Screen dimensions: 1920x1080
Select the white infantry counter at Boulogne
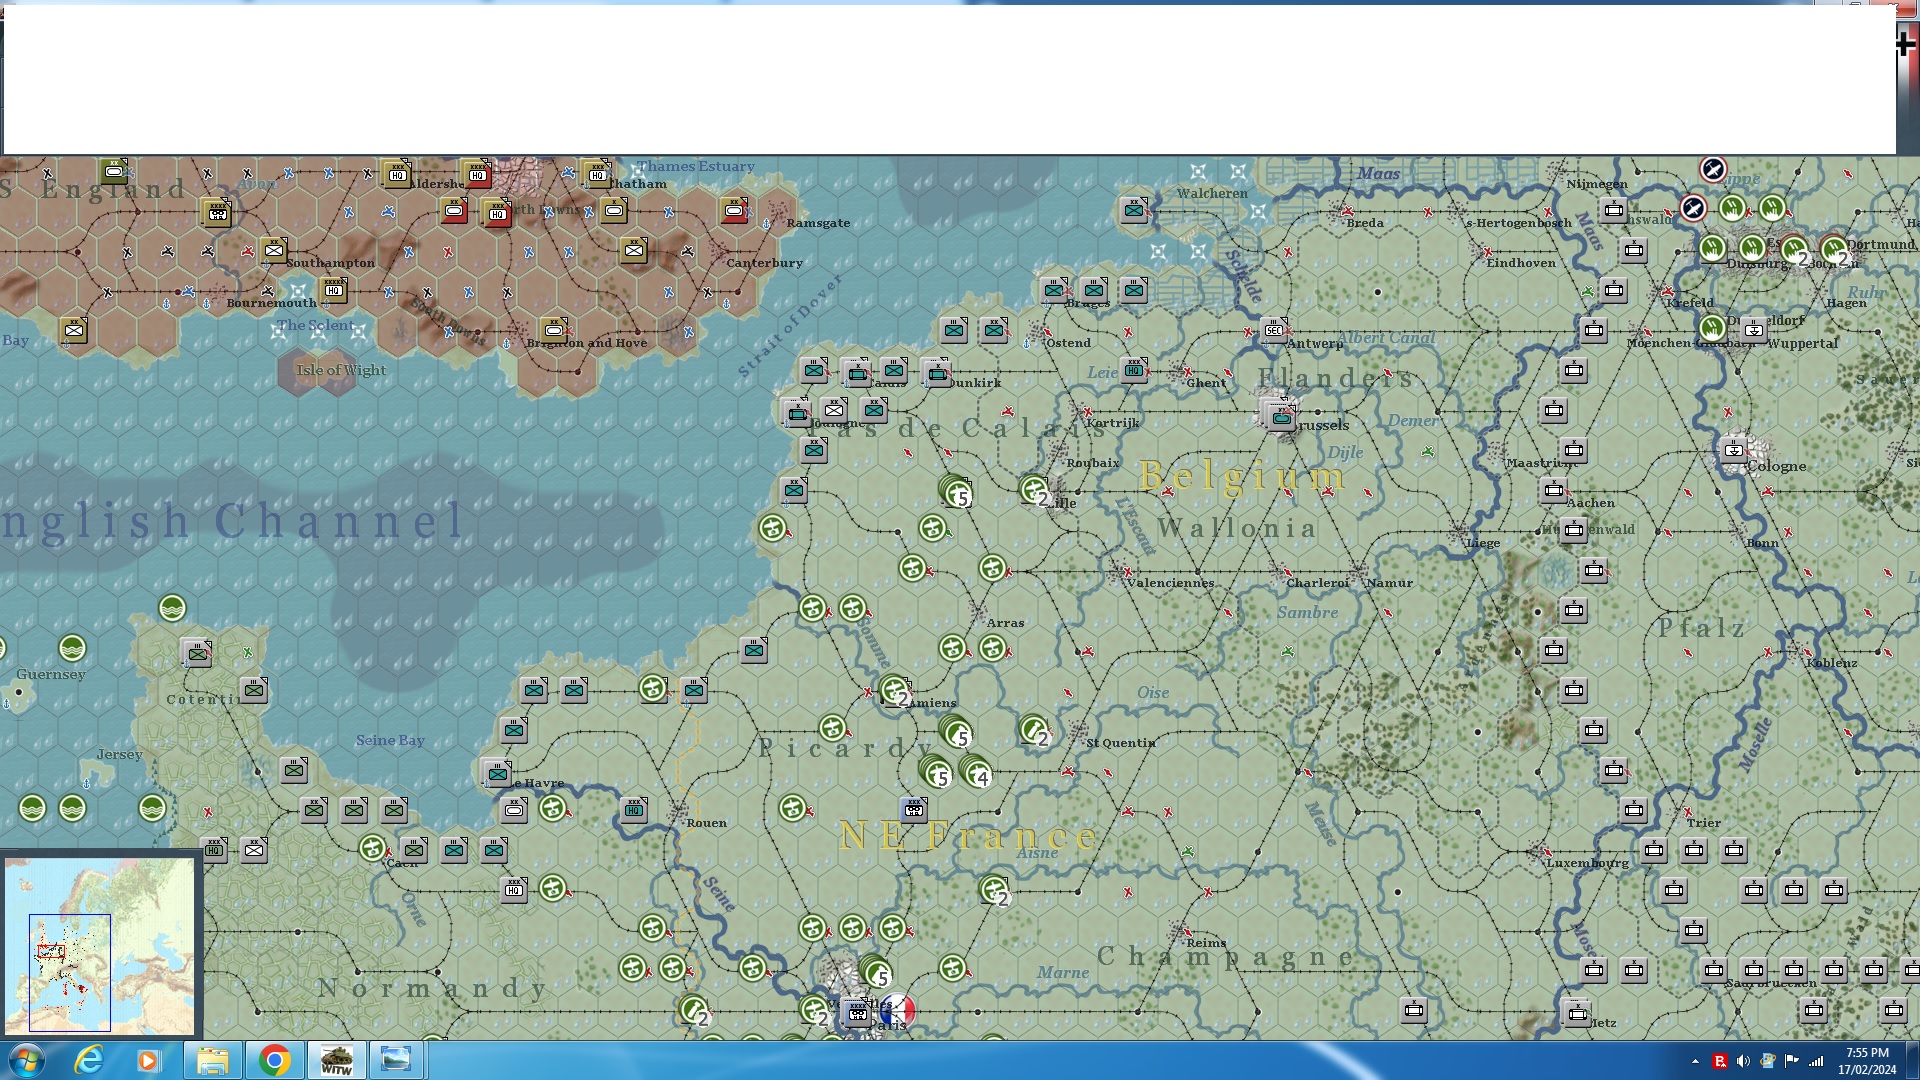point(834,409)
